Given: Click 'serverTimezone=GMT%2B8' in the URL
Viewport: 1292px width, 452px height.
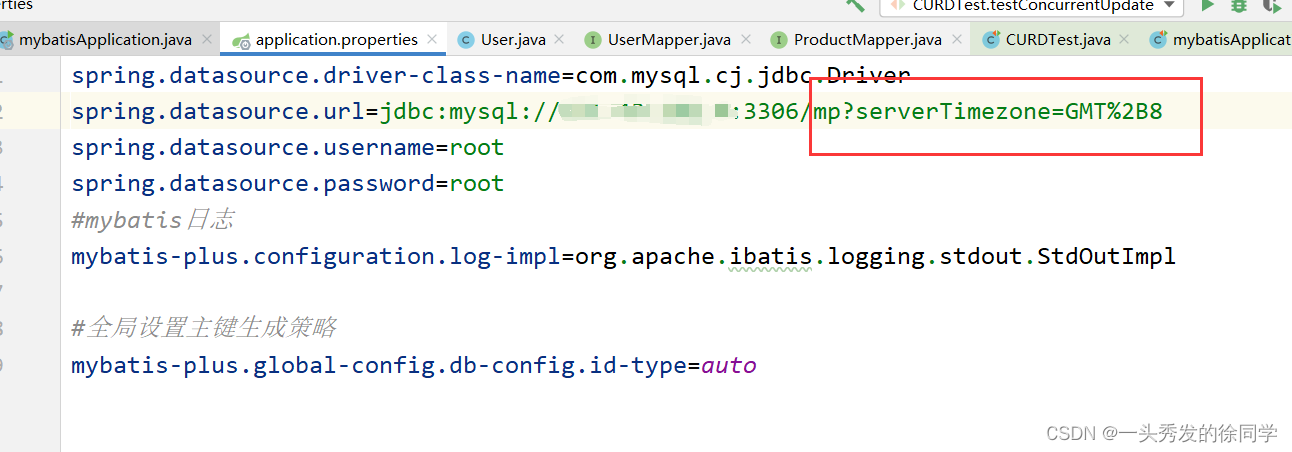Looking at the screenshot, I should click(1010, 111).
